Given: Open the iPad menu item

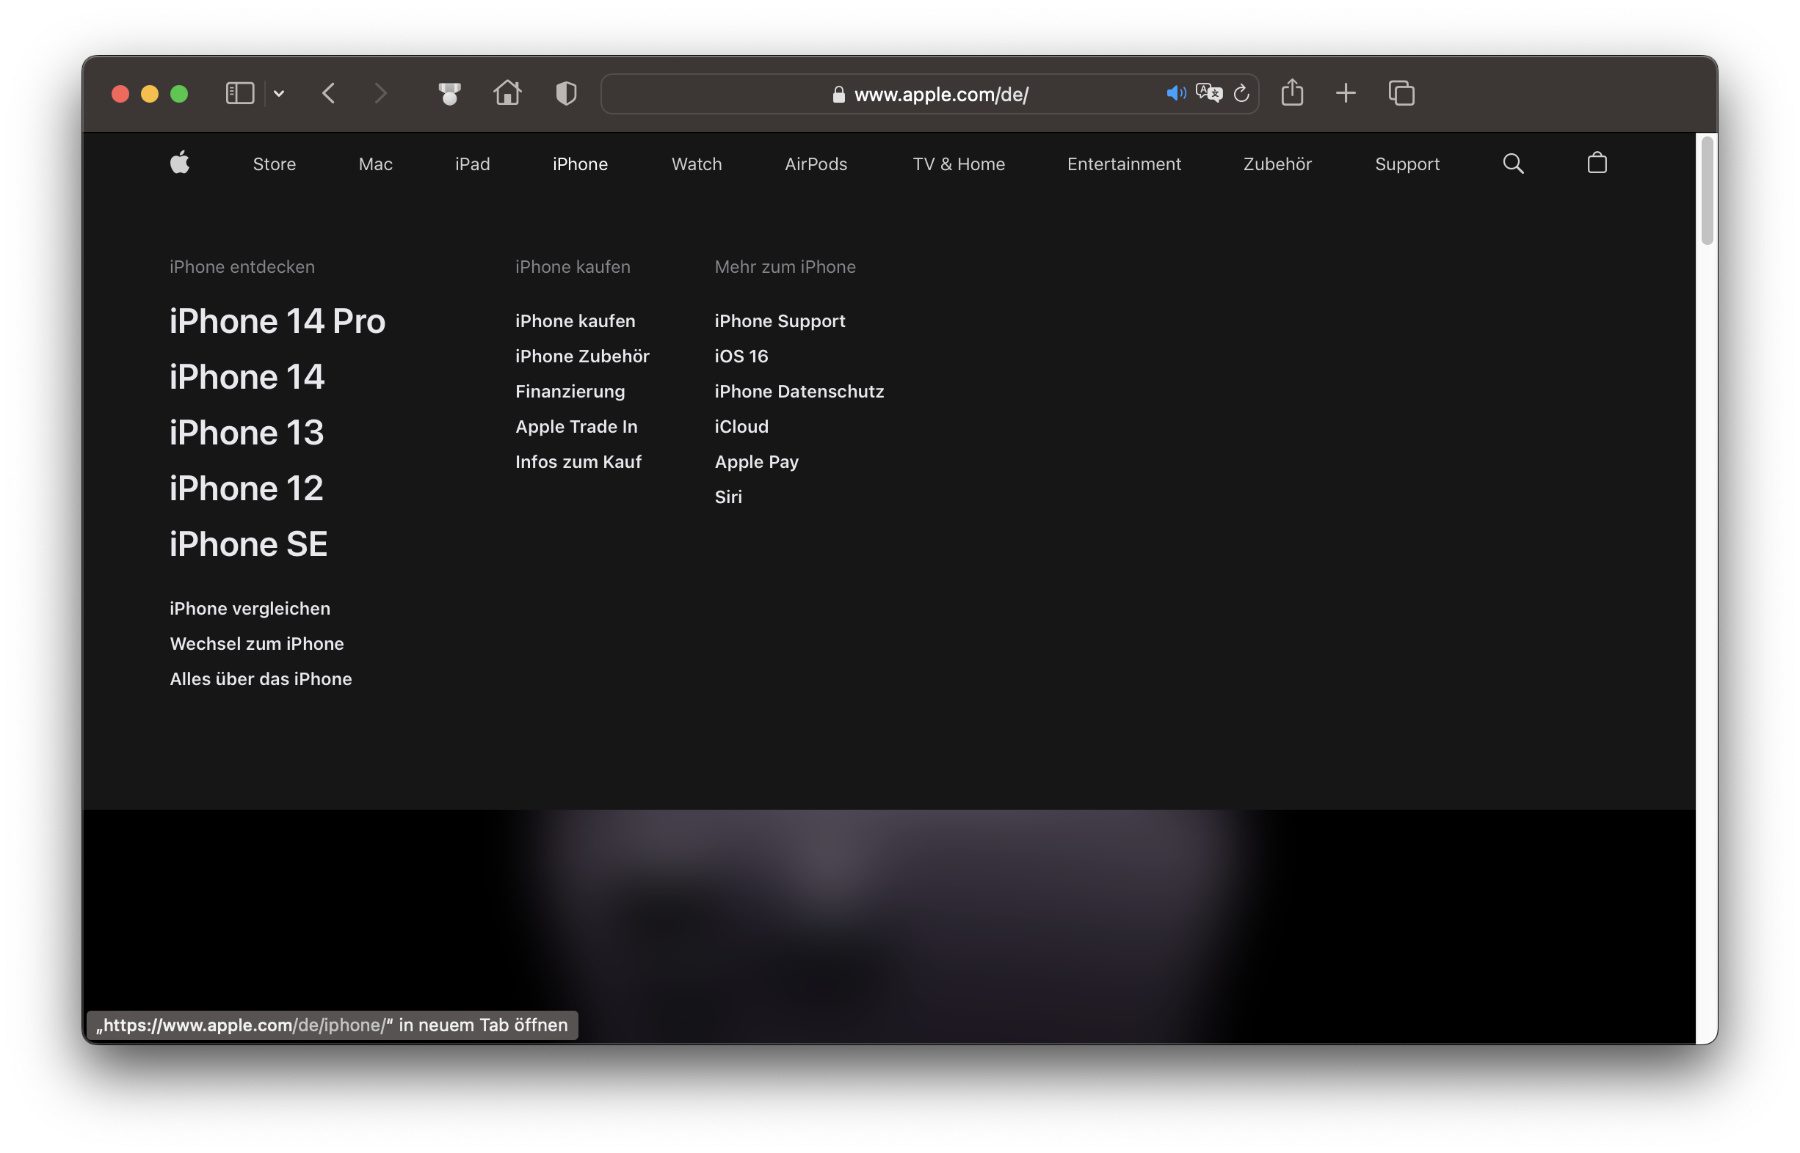Looking at the screenshot, I should click(x=473, y=164).
